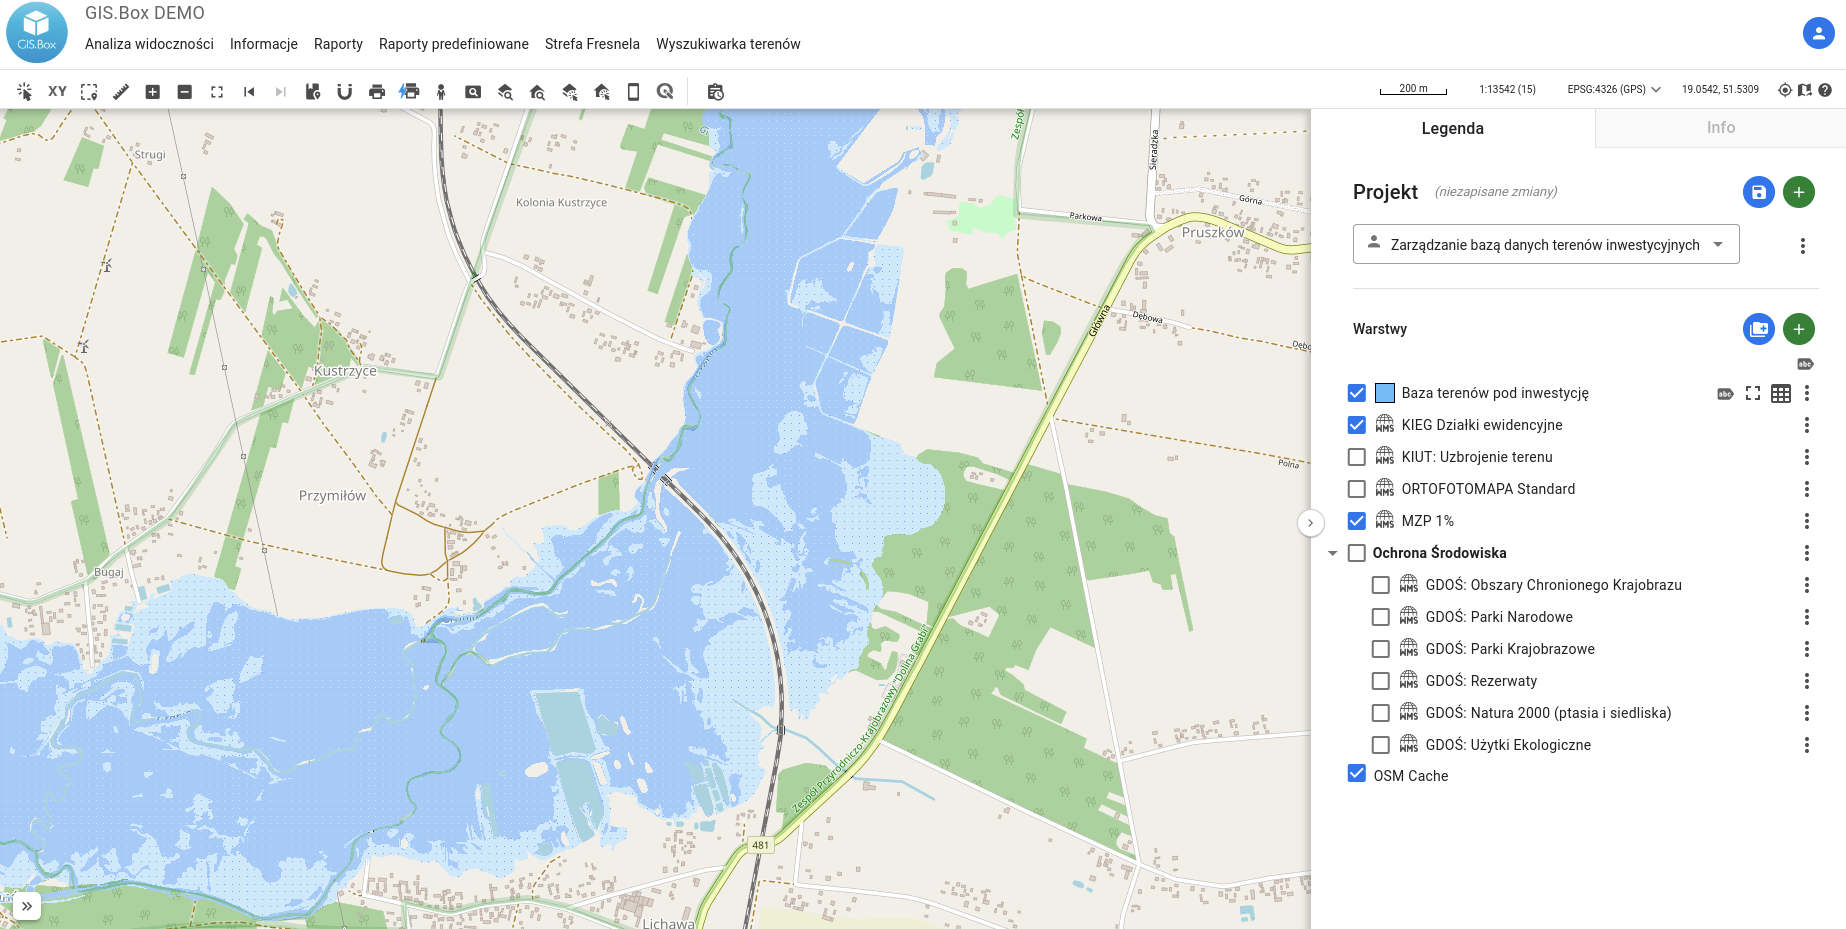Viewport: 1846px width, 929px height.
Task: Activate the ruler measurement tool
Action: 121,91
